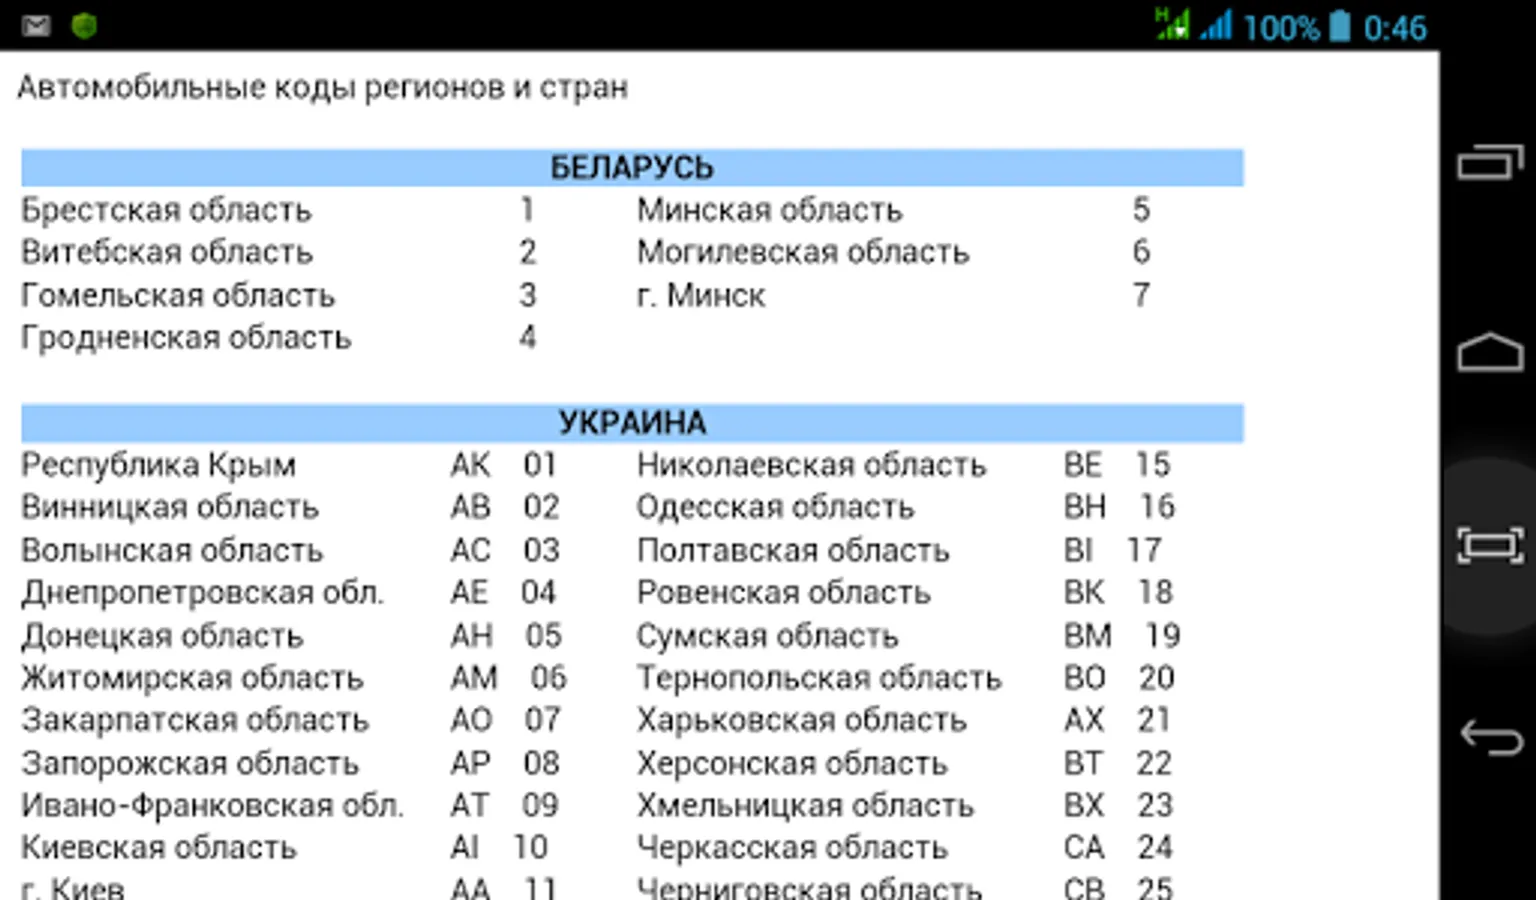Tap the screenshot capture icon in navigation bar
This screenshot has width=1536, height=900.
coord(1490,545)
